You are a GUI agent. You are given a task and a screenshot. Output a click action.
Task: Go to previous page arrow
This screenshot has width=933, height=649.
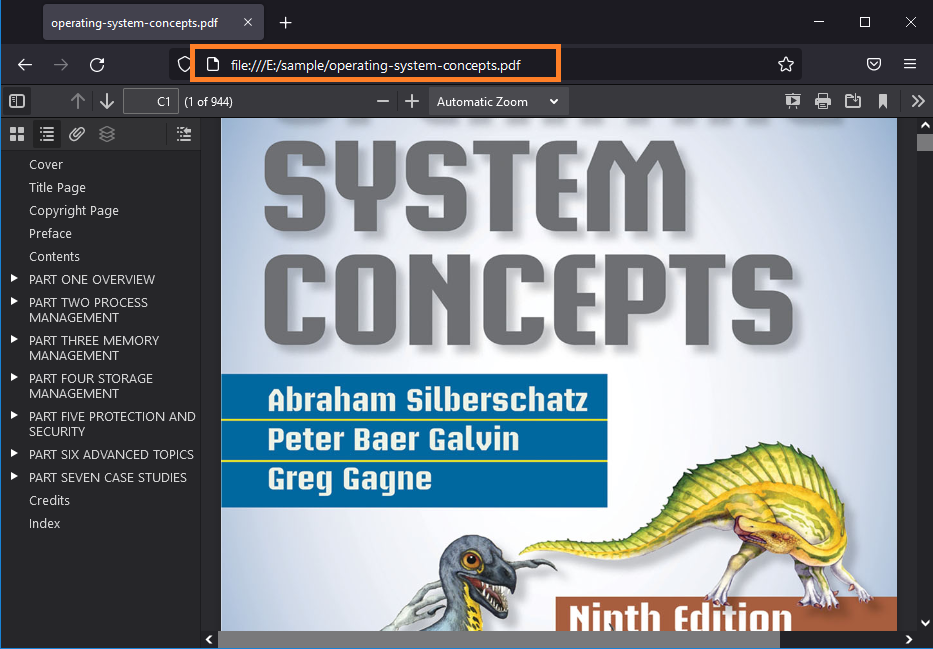[77, 101]
